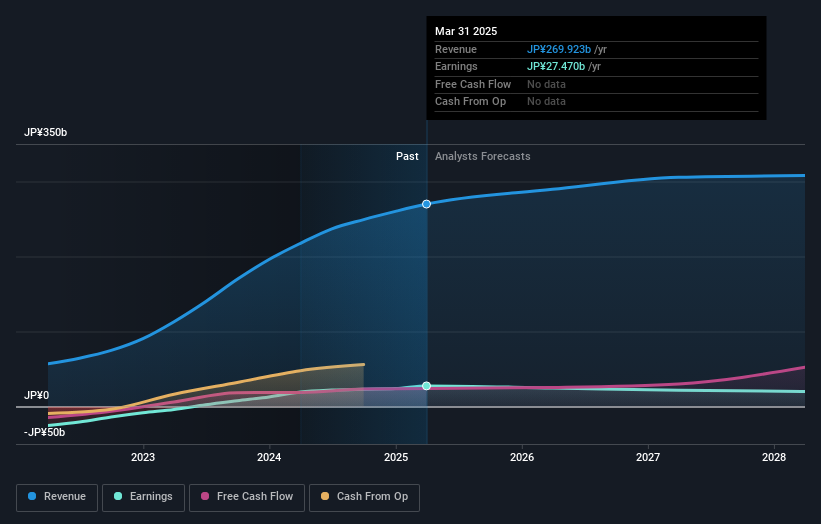821x524 pixels.
Task: Click the blue Revenue legend dot
Action: click(x=32, y=496)
